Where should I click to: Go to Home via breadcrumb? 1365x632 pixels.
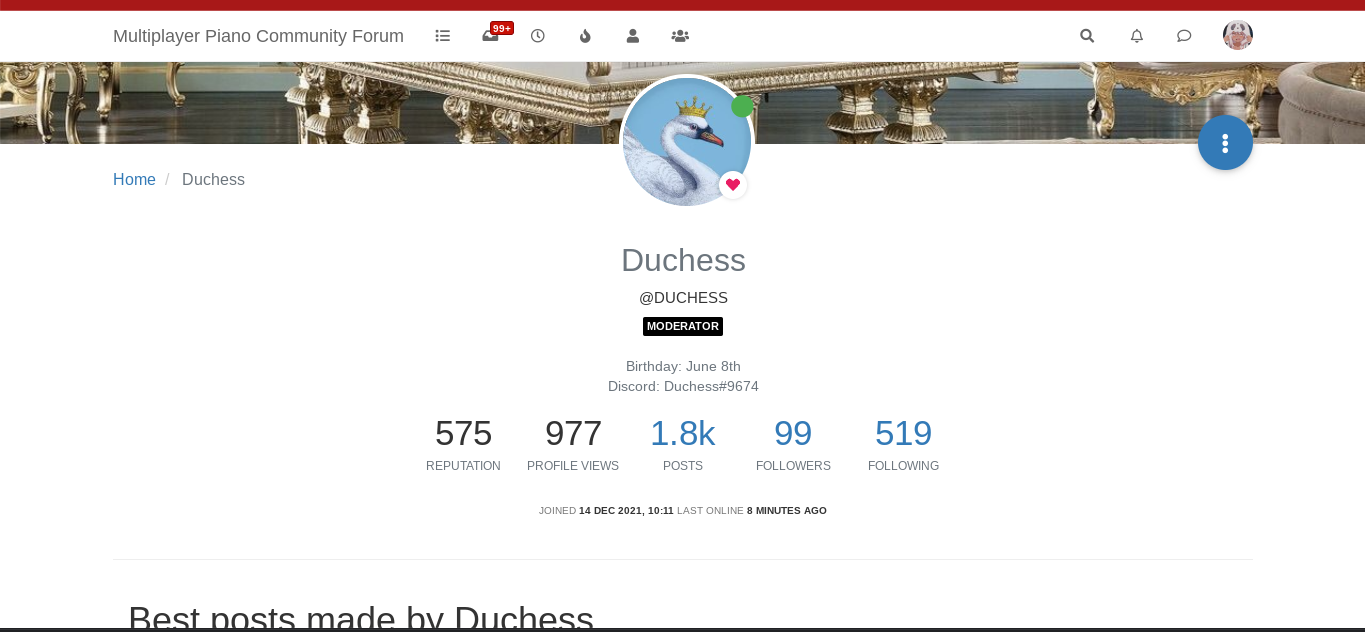pyautogui.click(x=134, y=180)
